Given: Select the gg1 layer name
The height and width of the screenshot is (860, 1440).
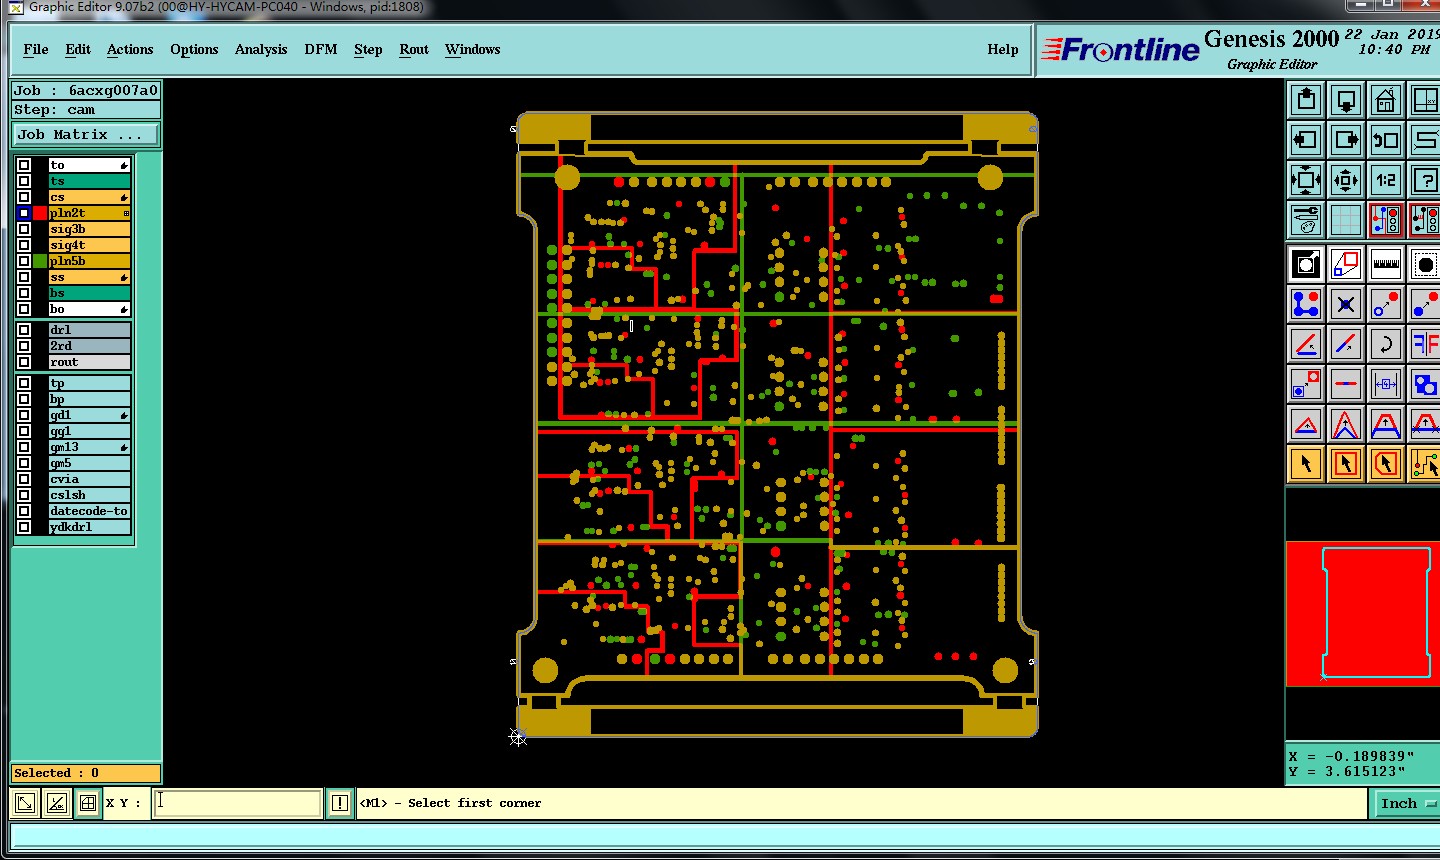Looking at the screenshot, I should (x=90, y=431).
